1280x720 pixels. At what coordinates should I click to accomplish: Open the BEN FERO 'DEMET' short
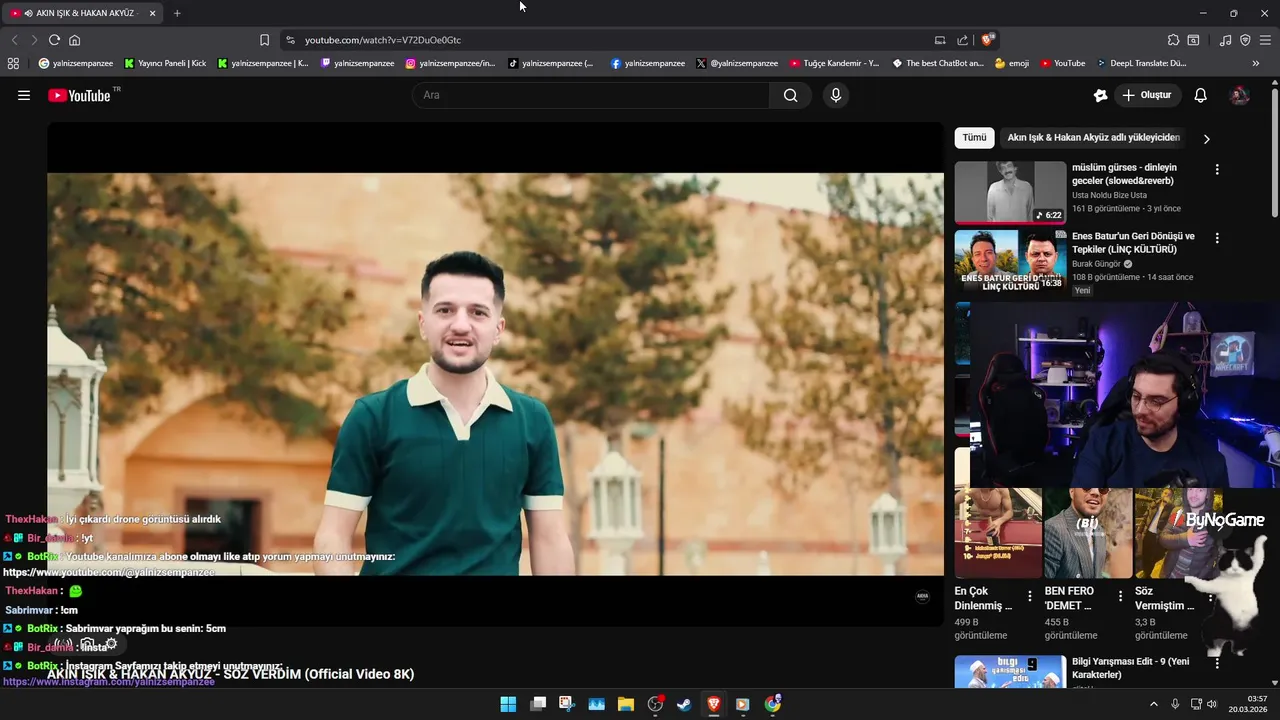(1088, 533)
